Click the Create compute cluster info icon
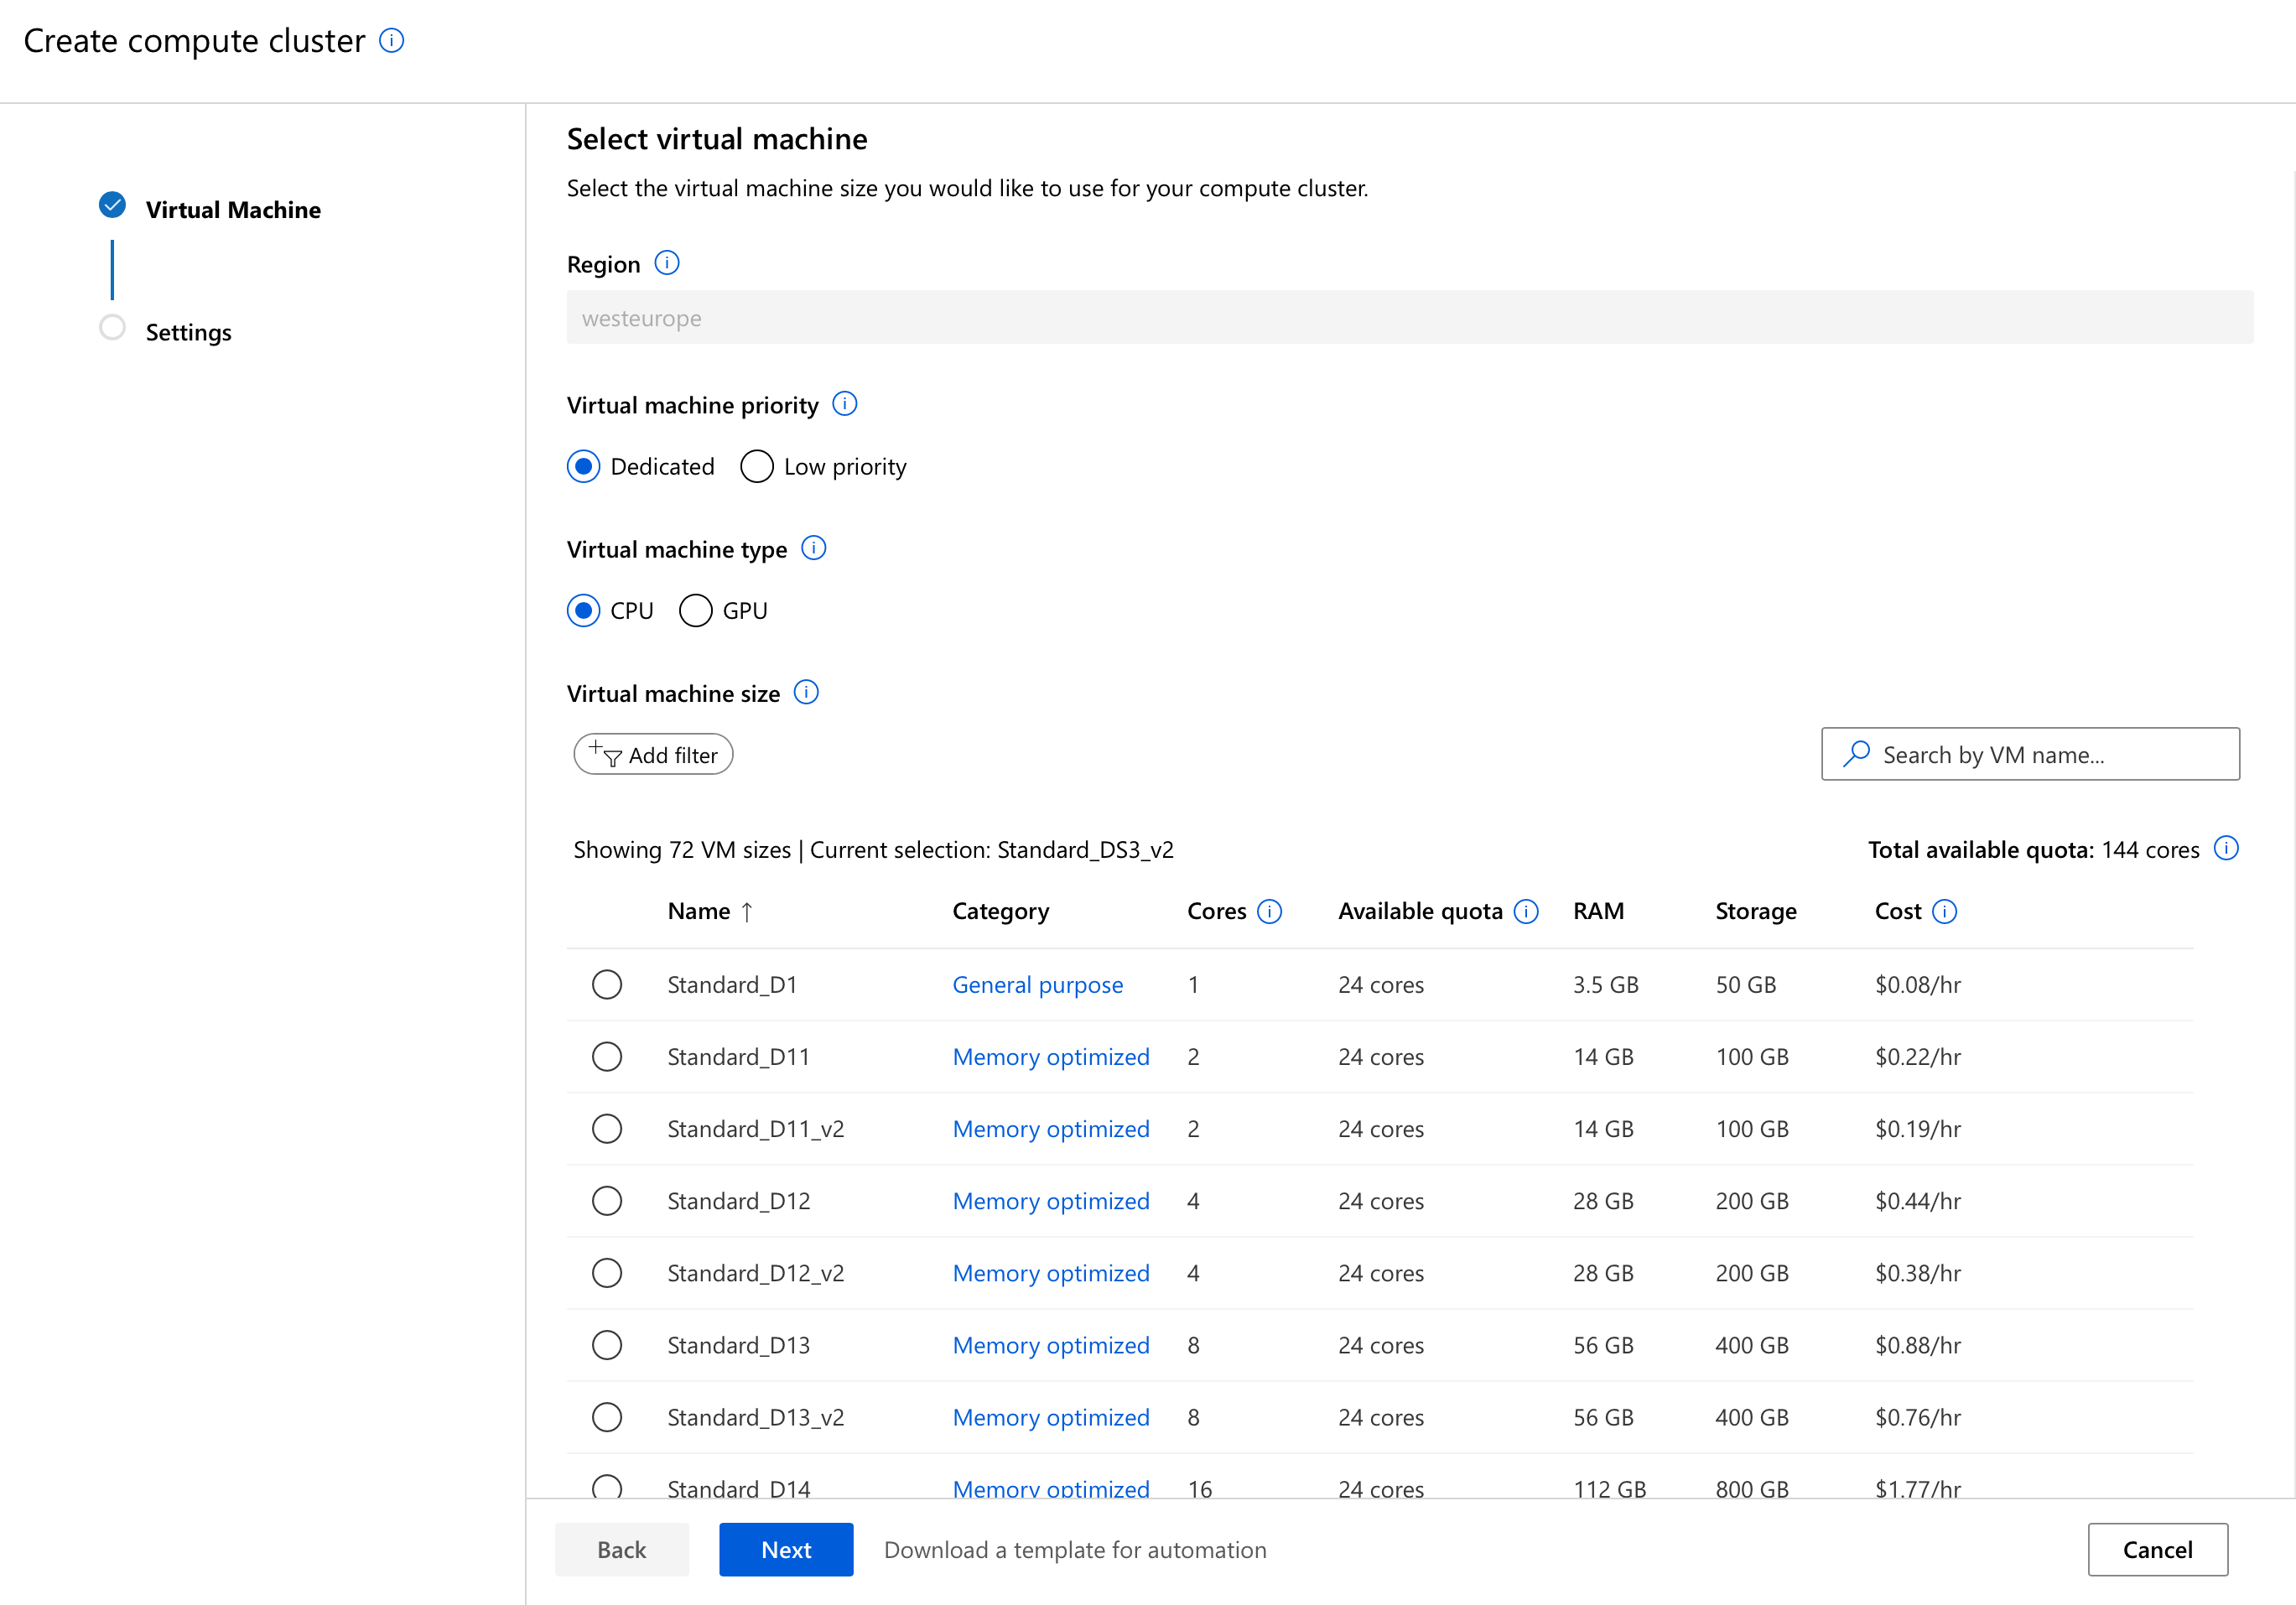Viewport: 2296px width, 1605px height. [x=392, y=40]
